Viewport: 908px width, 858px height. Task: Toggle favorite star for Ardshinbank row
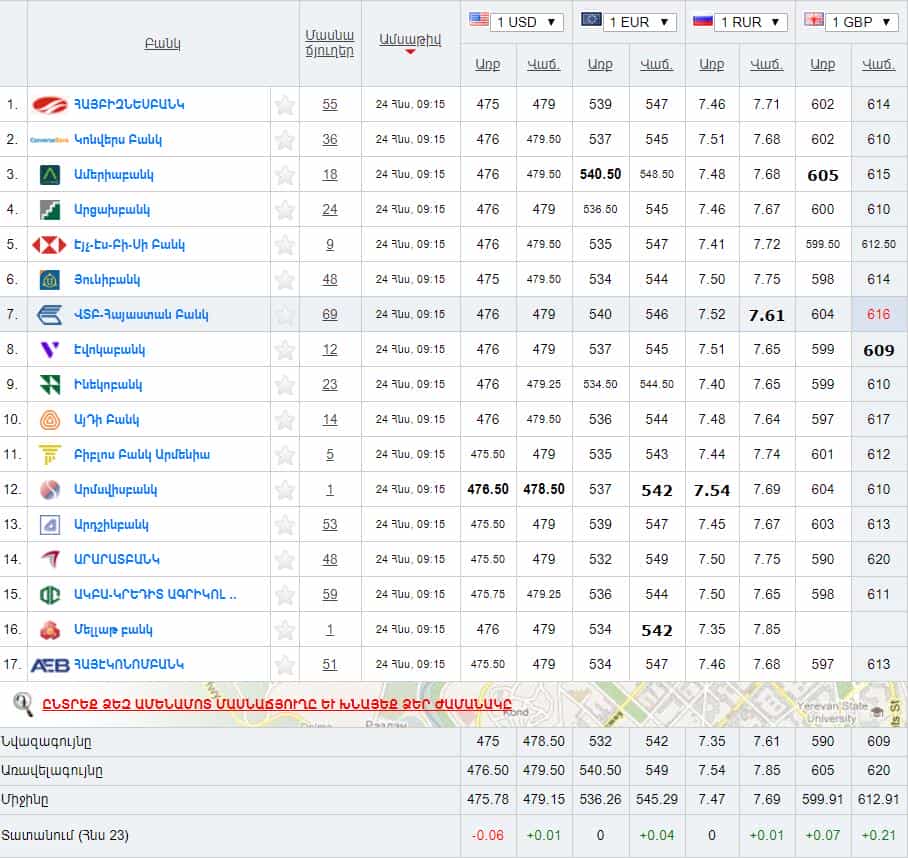pyautogui.click(x=285, y=525)
